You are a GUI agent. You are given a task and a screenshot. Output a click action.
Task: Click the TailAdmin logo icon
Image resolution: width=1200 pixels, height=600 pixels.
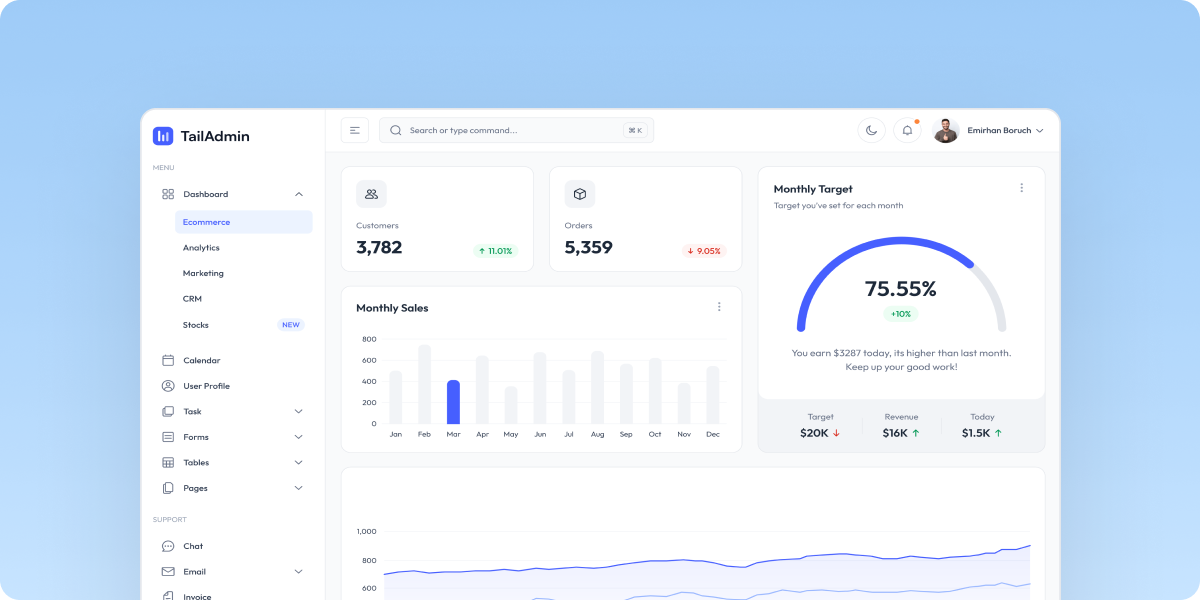point(162,135)
